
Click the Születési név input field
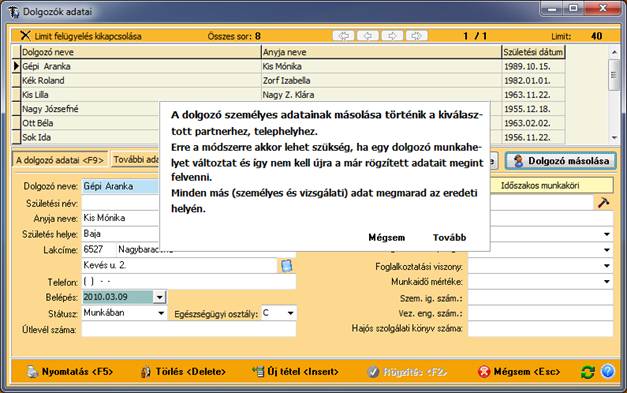[x=121, y=203]
